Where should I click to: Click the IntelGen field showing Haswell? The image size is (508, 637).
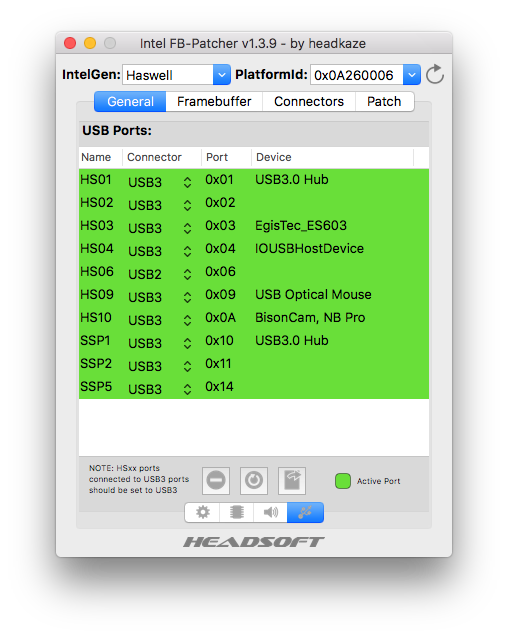(168, 75)
